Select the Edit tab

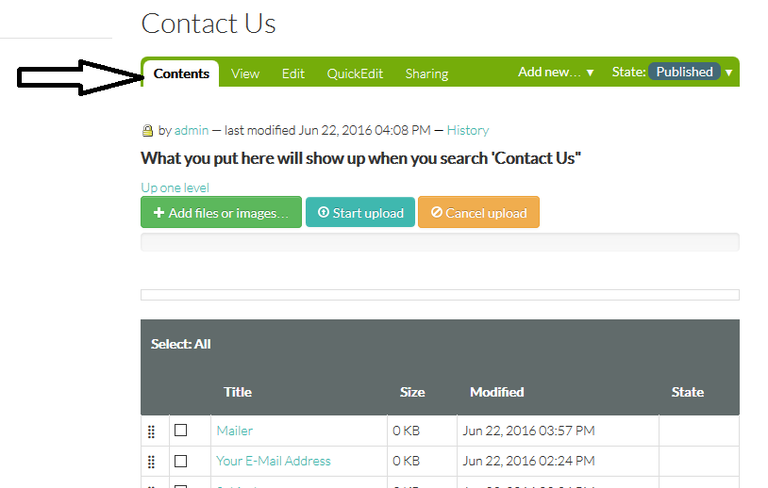[x=293, y=74]
